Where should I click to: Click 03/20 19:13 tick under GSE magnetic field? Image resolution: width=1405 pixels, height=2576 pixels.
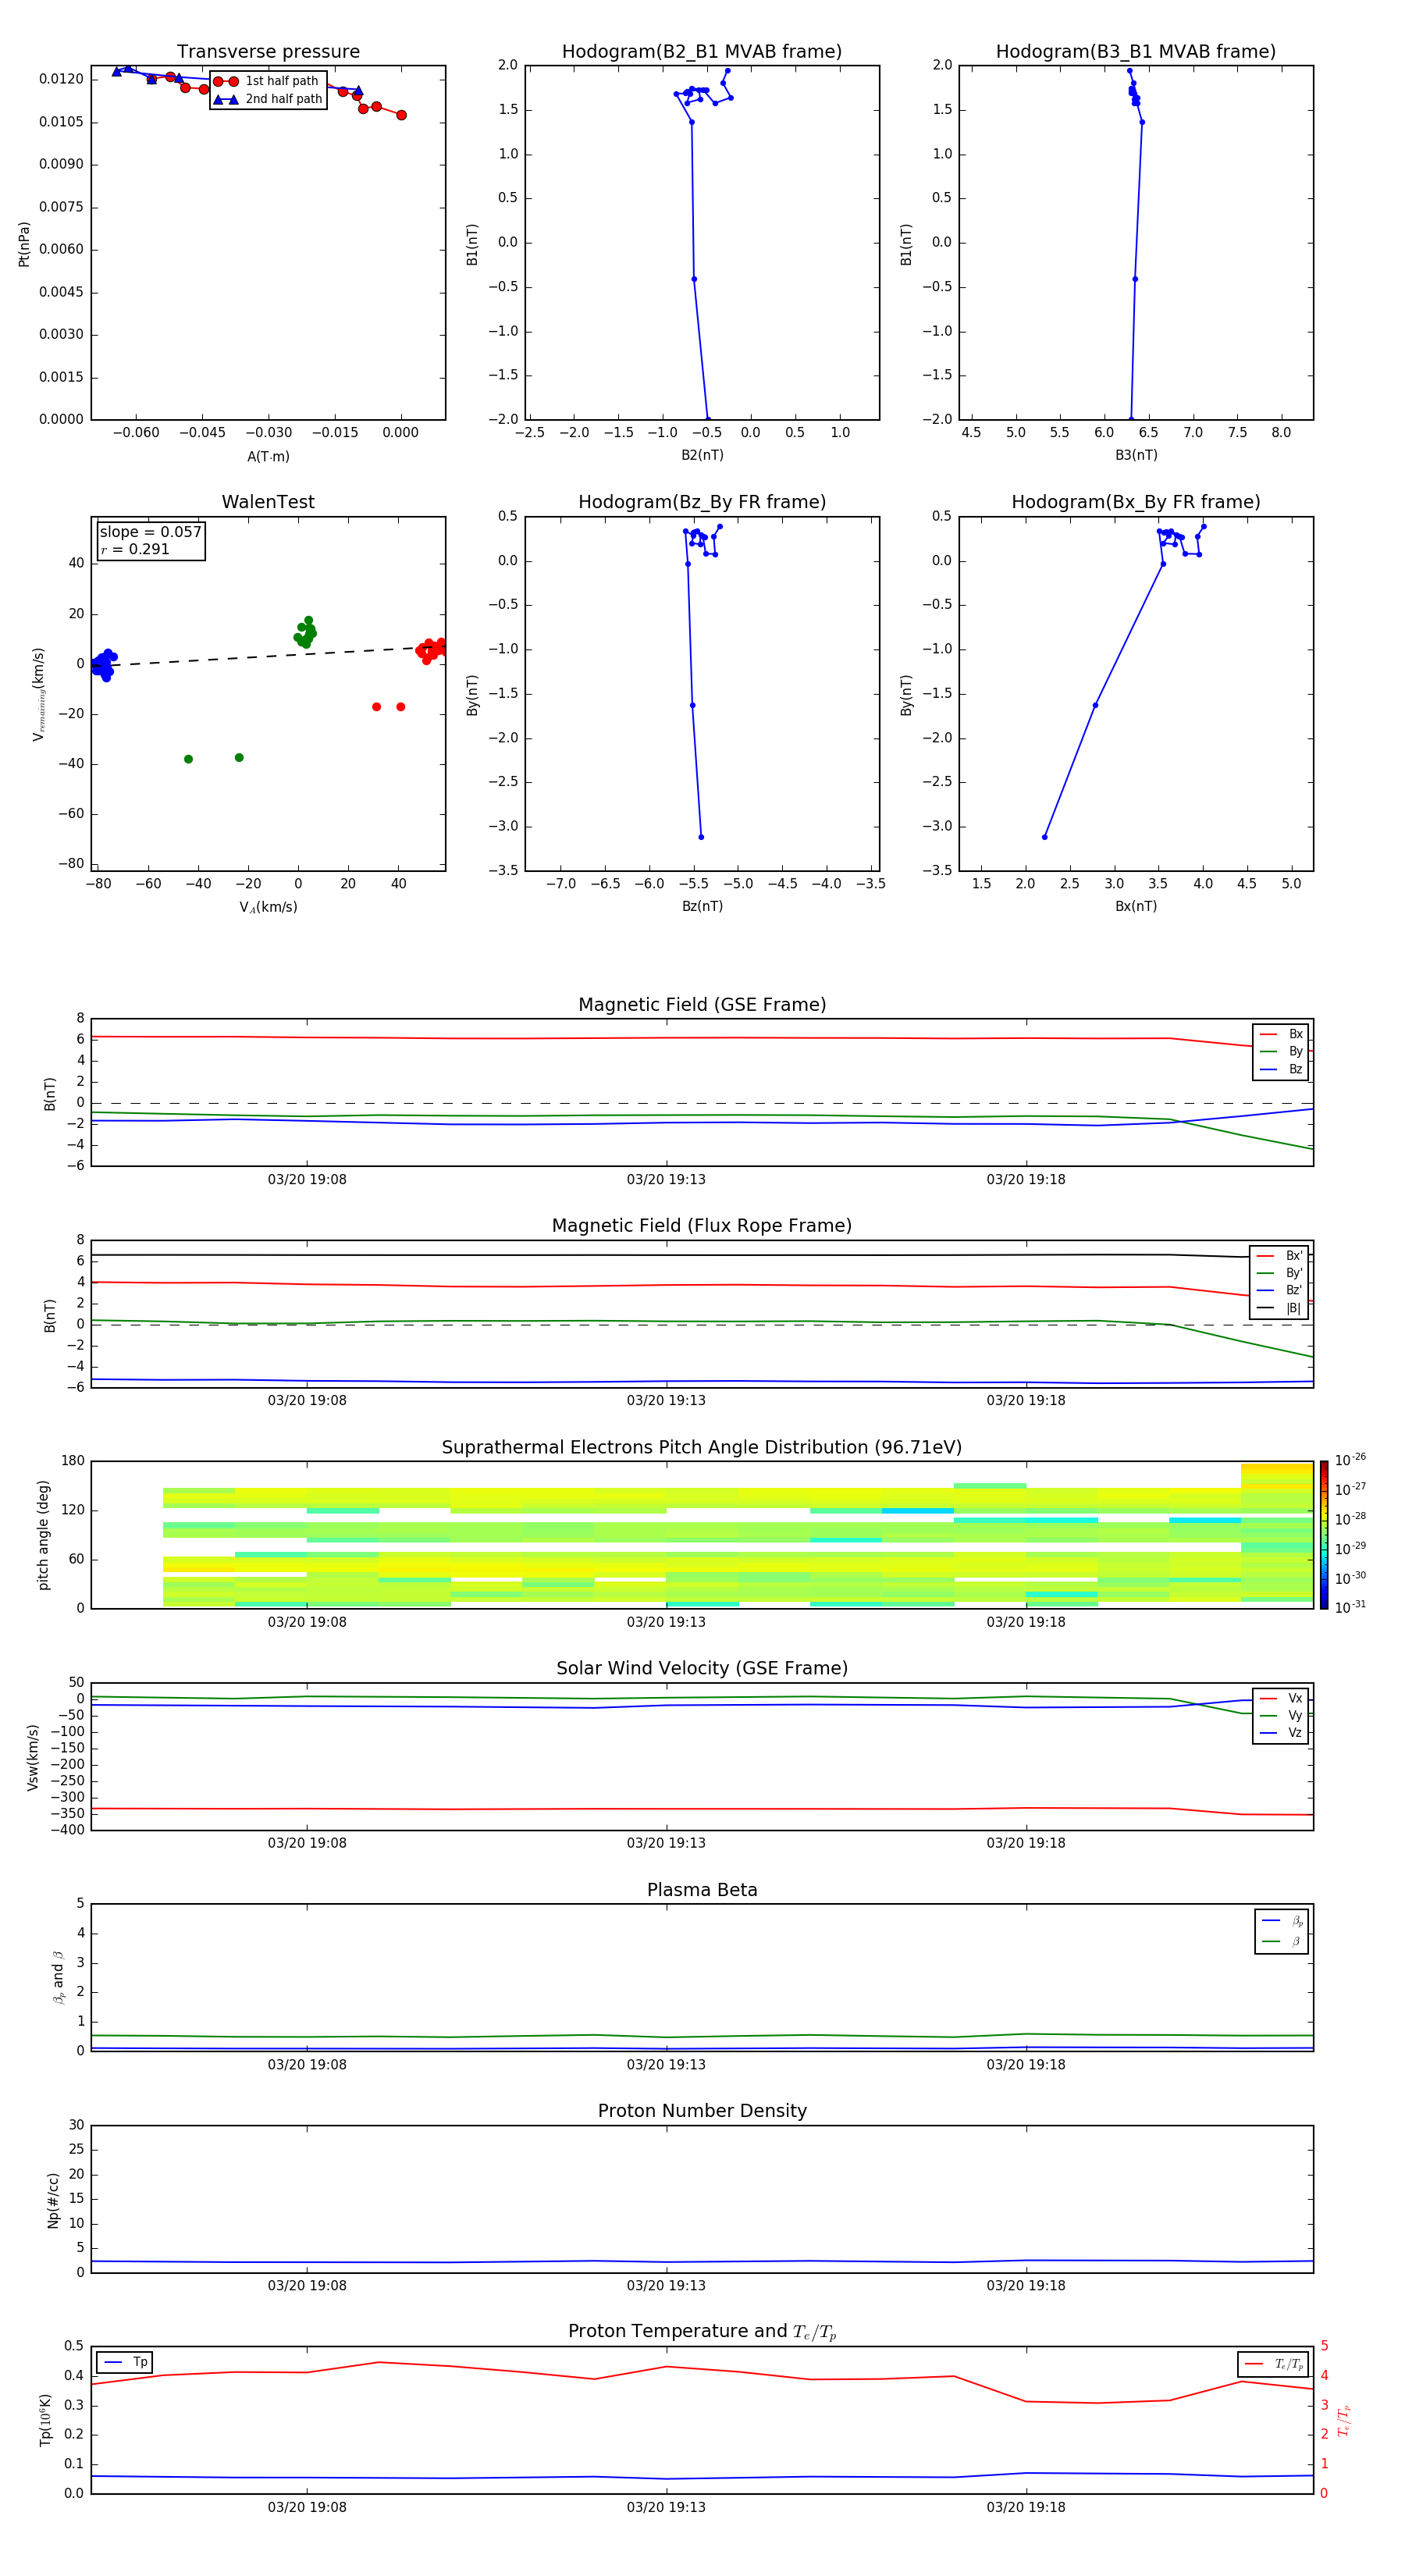click(x=666, y=1180)
